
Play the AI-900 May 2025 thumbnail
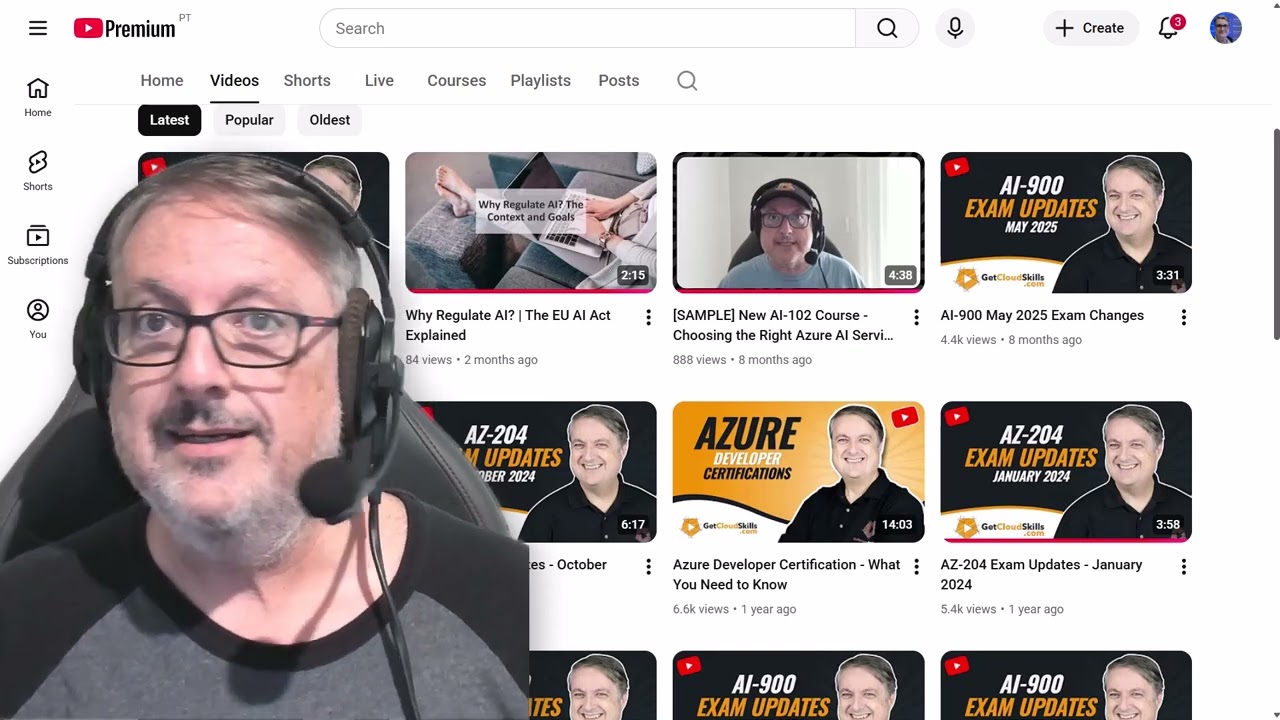(x=1066, y=222)
